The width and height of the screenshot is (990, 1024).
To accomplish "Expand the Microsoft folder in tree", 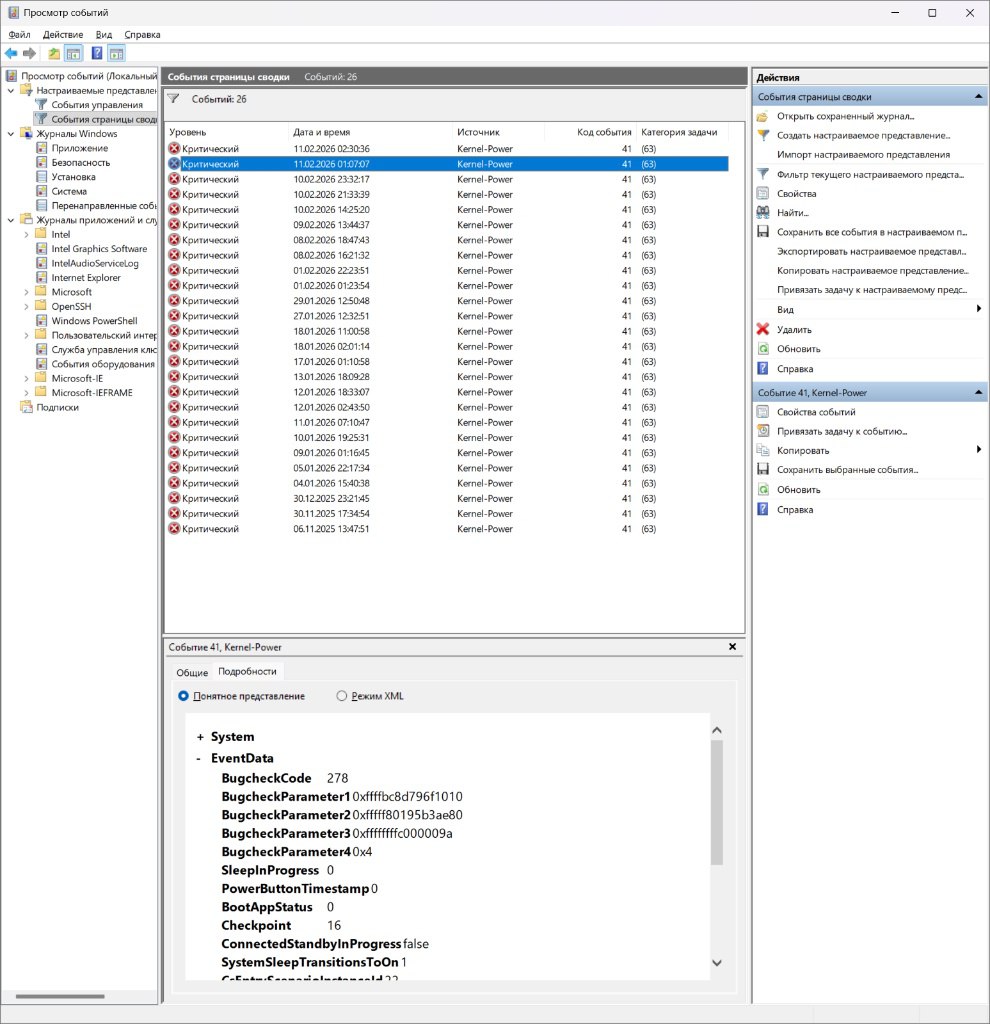I will (26, 292).
